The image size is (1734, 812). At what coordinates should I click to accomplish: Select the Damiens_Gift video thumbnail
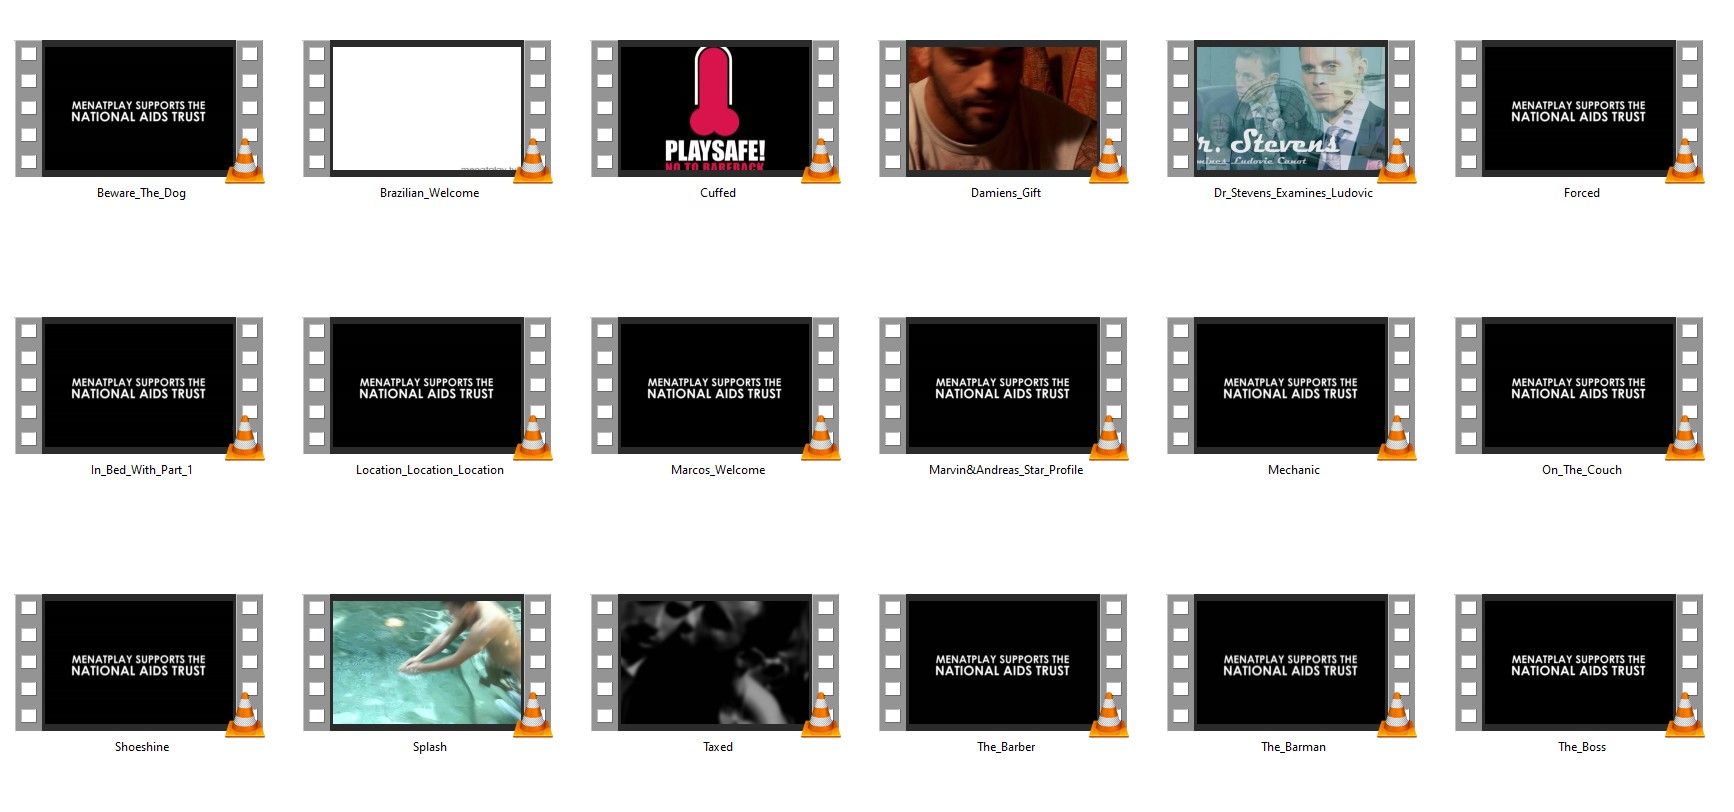pos(1003,108)
